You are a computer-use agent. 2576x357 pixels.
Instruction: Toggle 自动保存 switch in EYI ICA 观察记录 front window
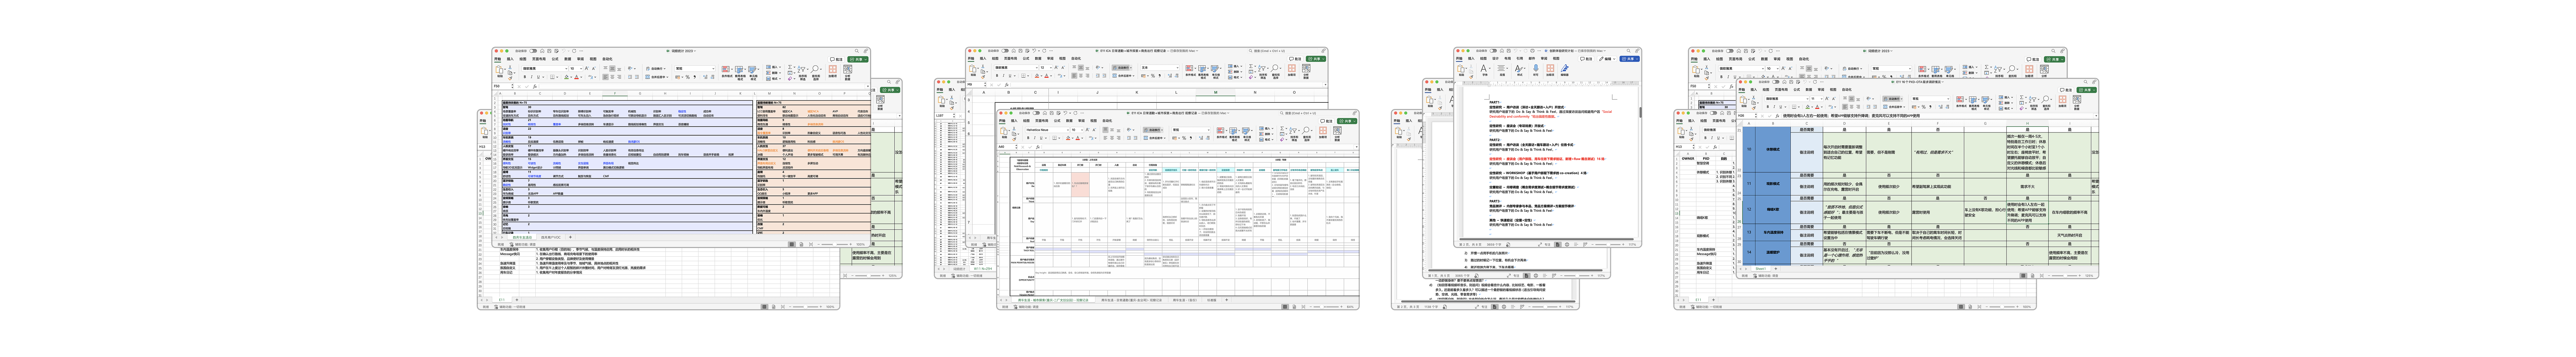(1036, 113)
